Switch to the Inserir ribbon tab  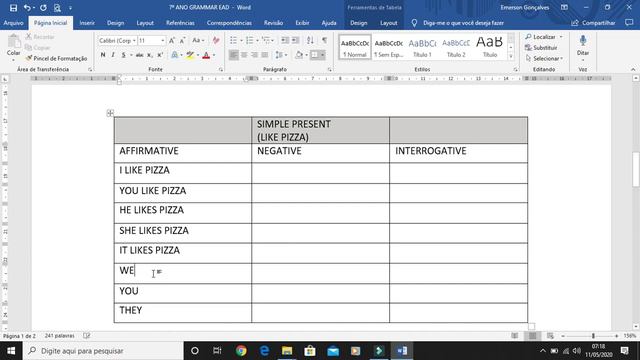pyautogui.click(x=87, y=23)
